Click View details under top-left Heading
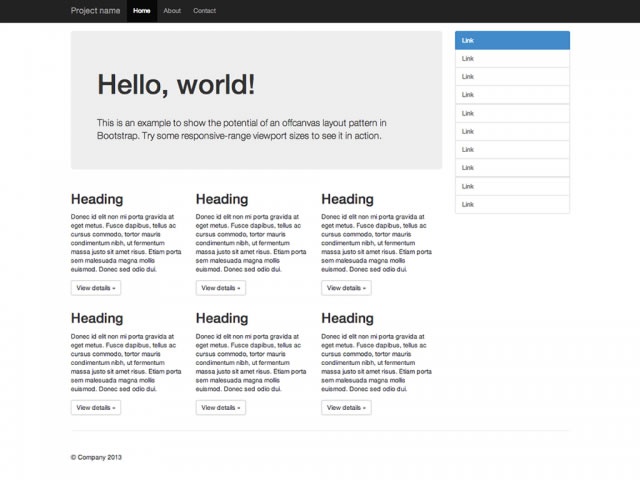Viewport: 640px width, 480px height. pos(96,288)
